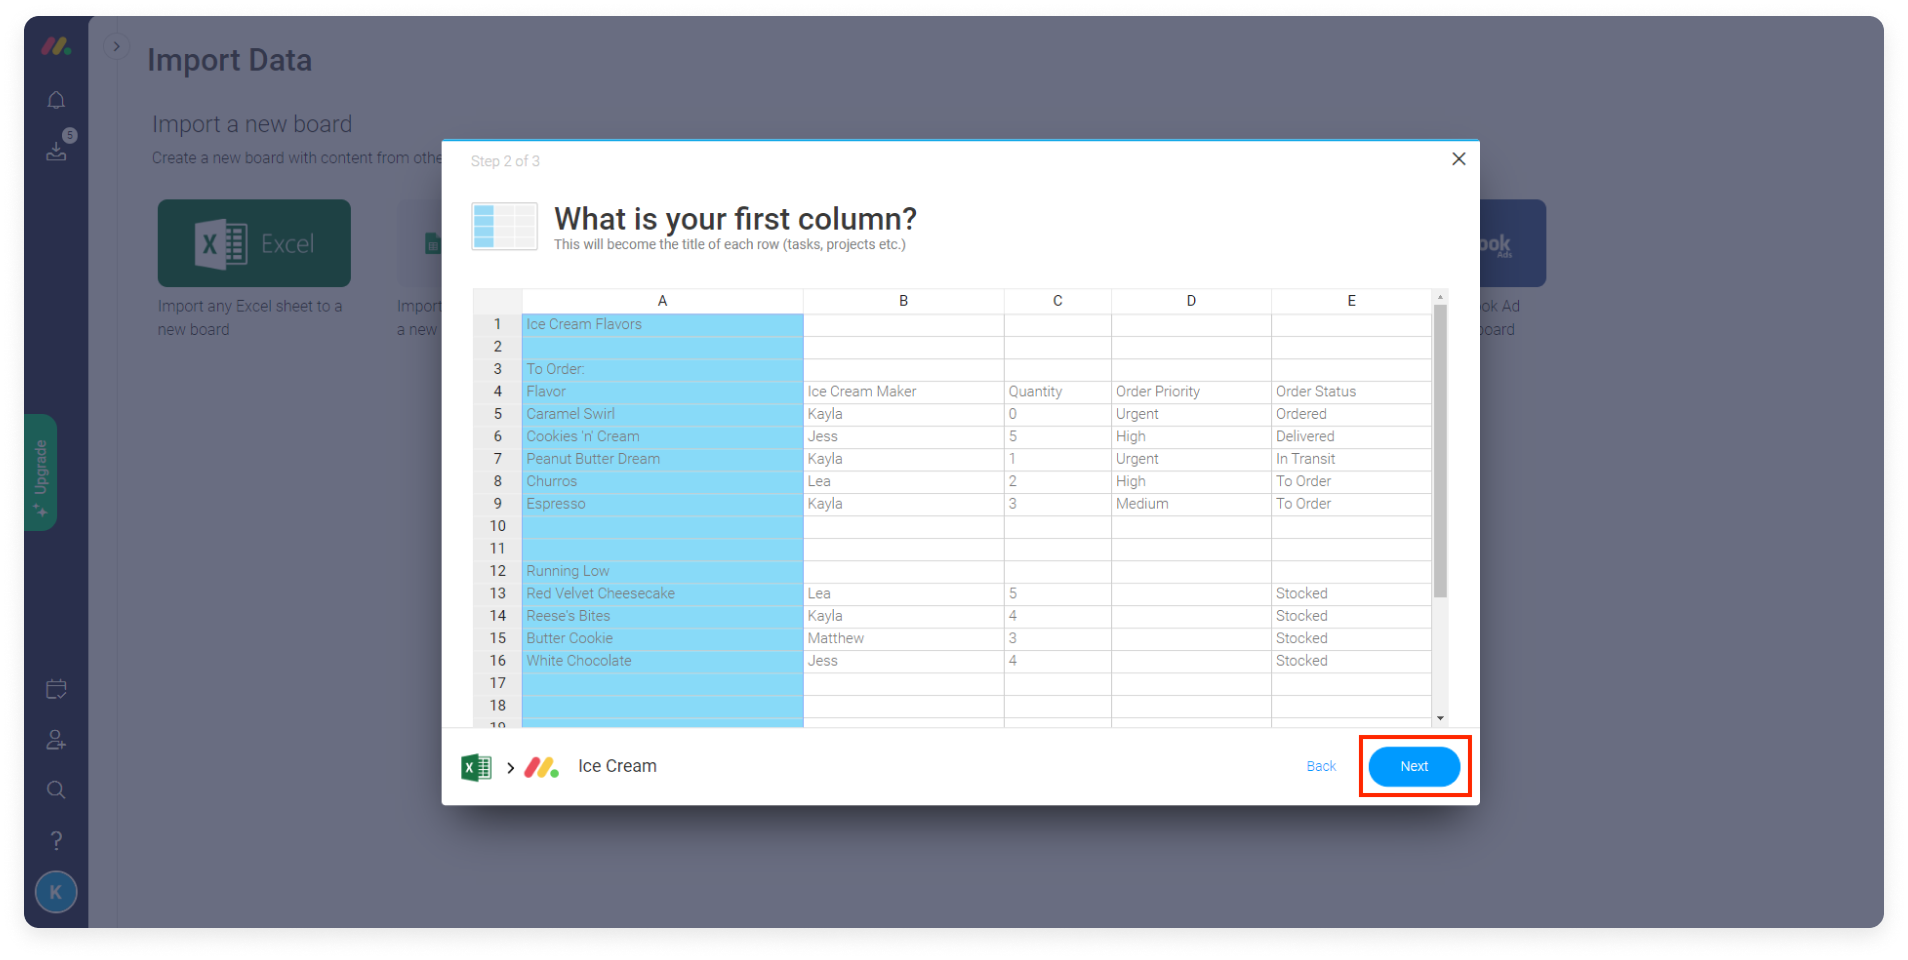The image size is (1908, 960).
Task: Click the Upgrade side tab
Action: coord(41,472)
